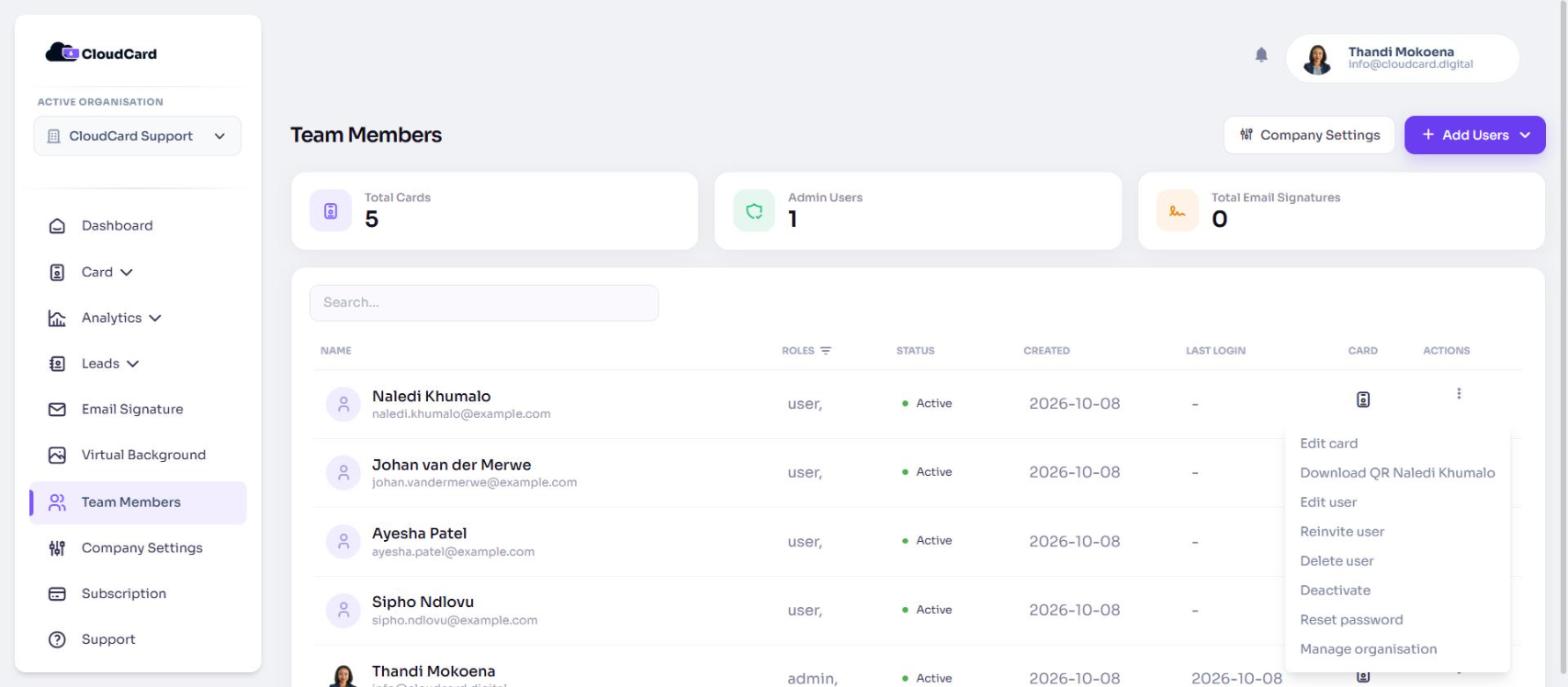Click Ayesha Patel's avatar placeholder
The width and height of the screenshot is (1568, 687).
[x=343, y=541]
